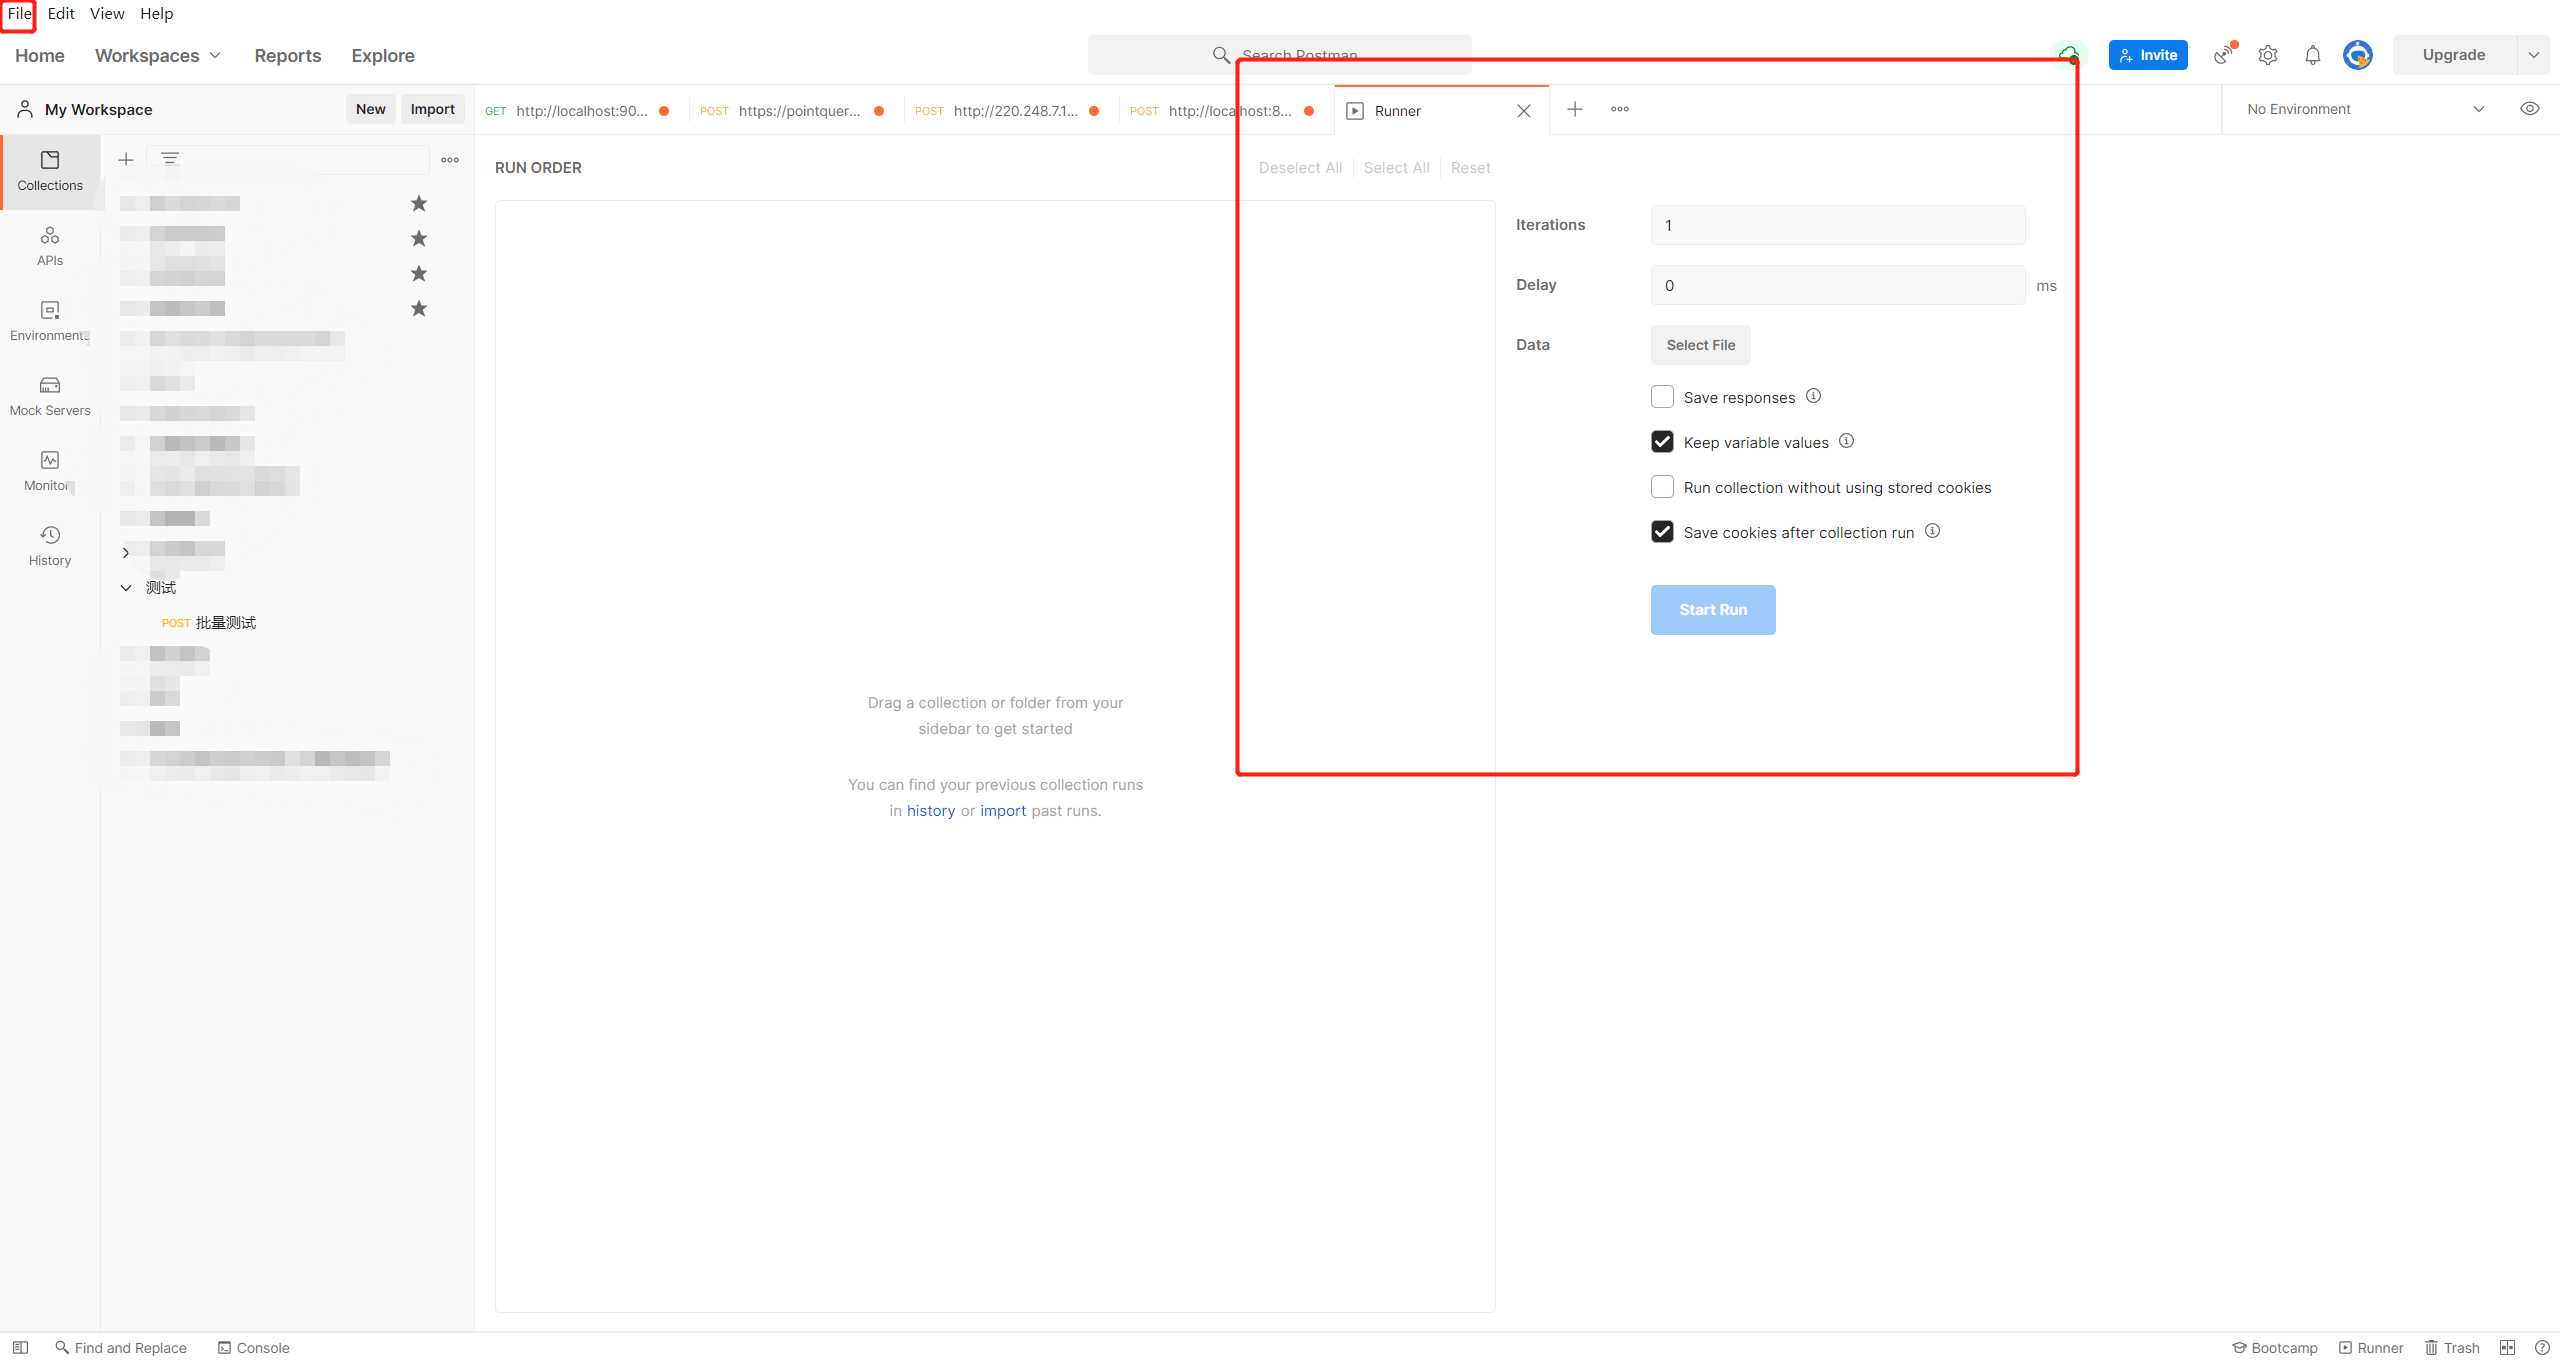Open the History sidebar panel
2560x1361 pixels.
pos(50,546)
